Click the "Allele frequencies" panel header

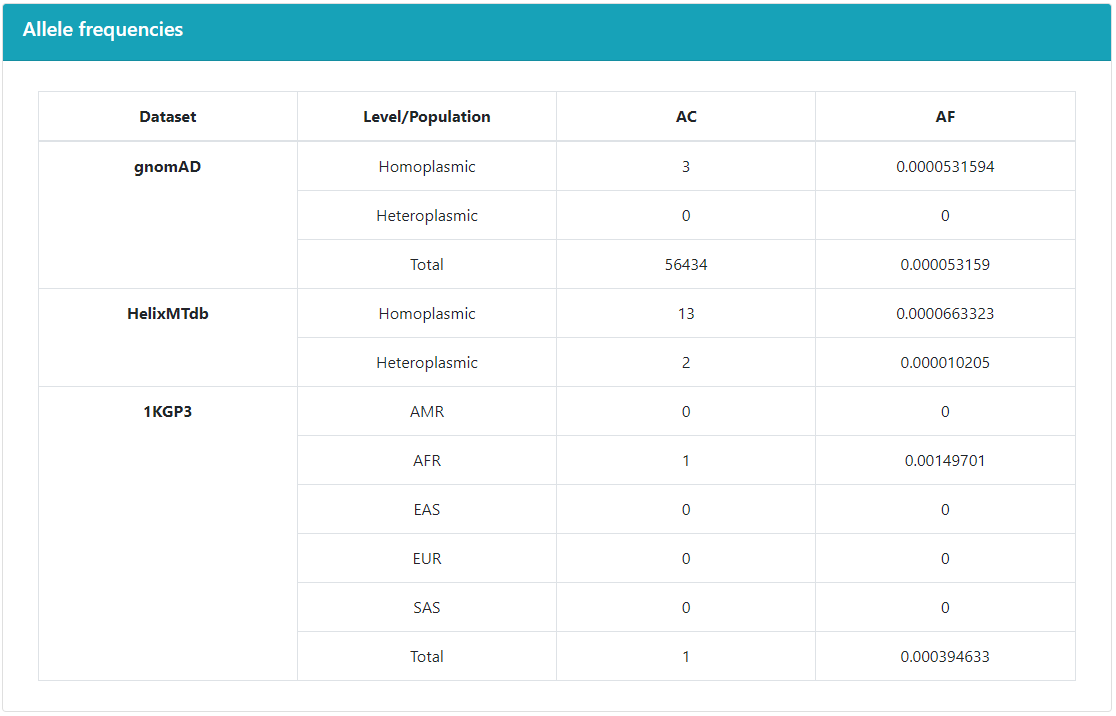point(103,30)
